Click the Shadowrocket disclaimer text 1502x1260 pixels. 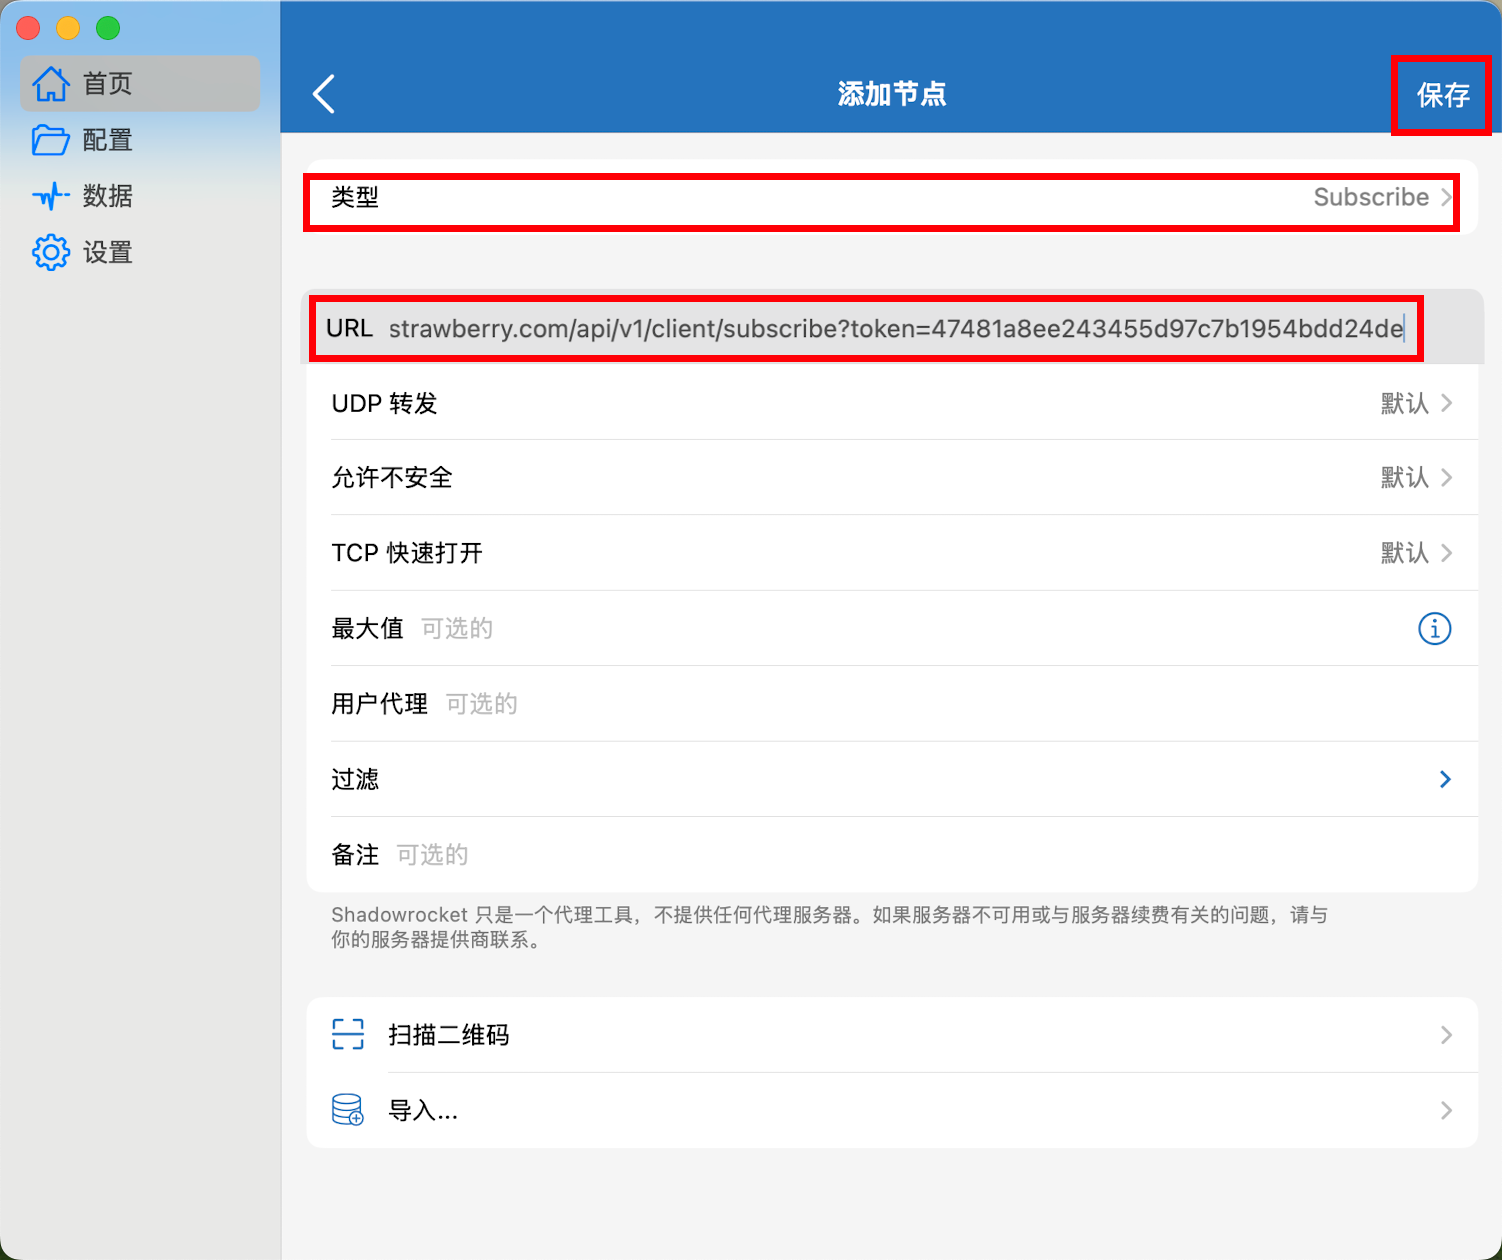tap(830, 927)
